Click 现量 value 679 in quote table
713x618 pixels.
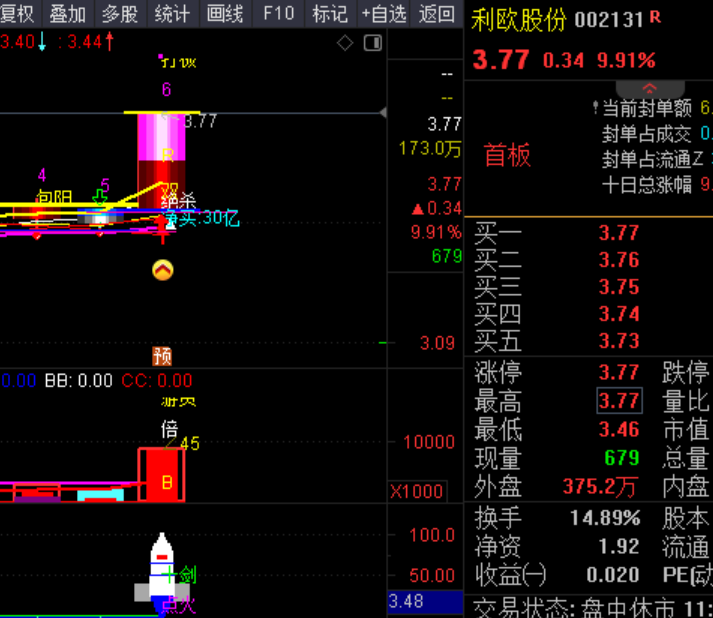(x=622, y=458)
